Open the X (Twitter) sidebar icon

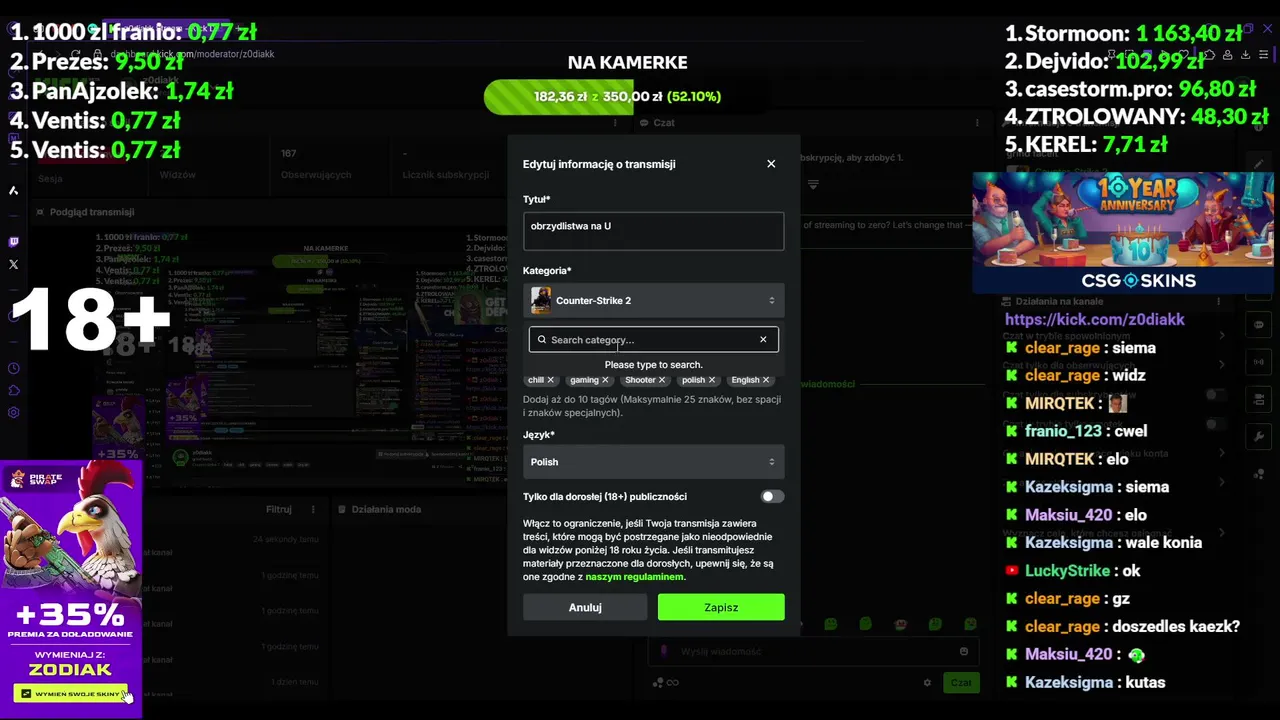(x=14, y=265)
